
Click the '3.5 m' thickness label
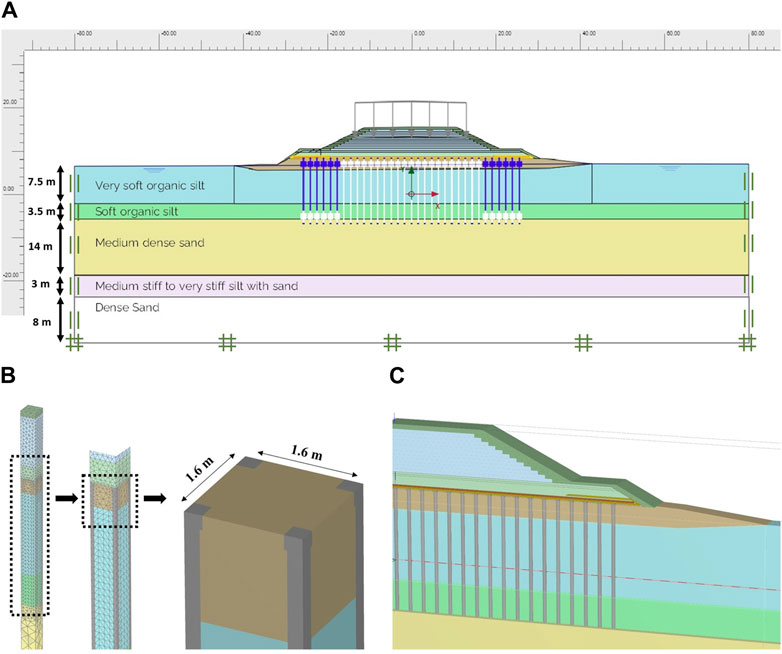point(41,212)
